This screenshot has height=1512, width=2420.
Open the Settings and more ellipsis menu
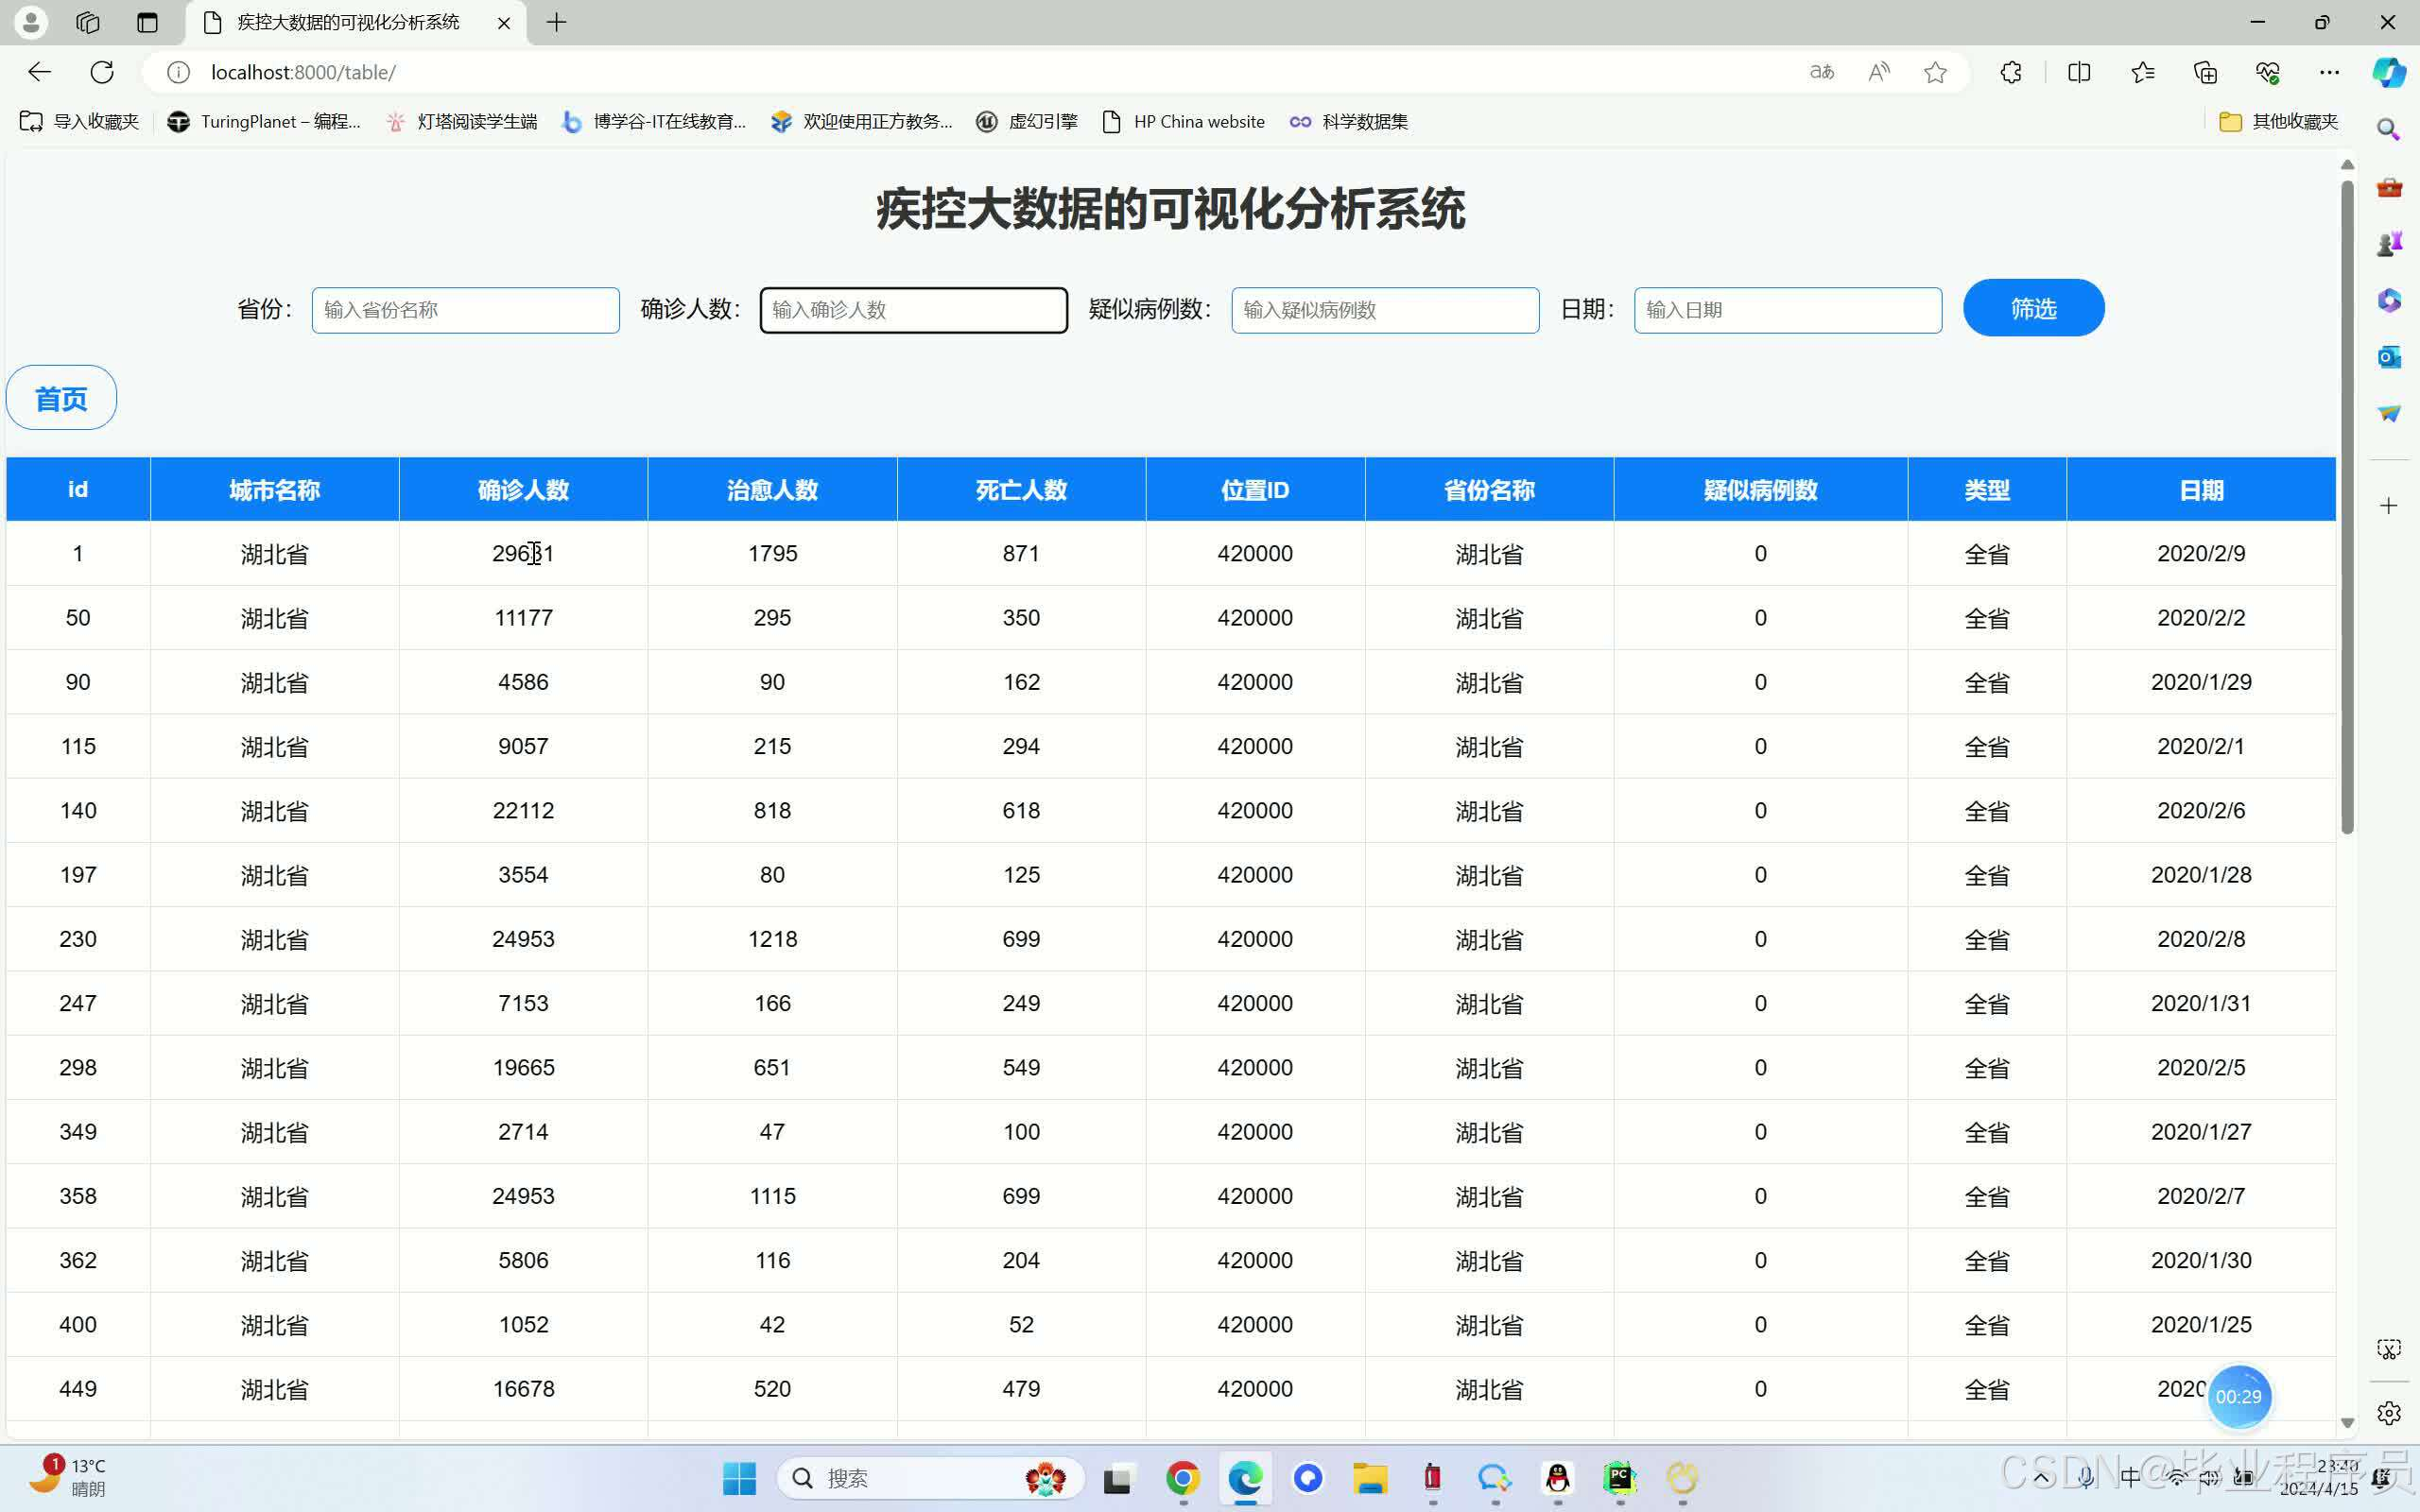tap(2329, 72)
